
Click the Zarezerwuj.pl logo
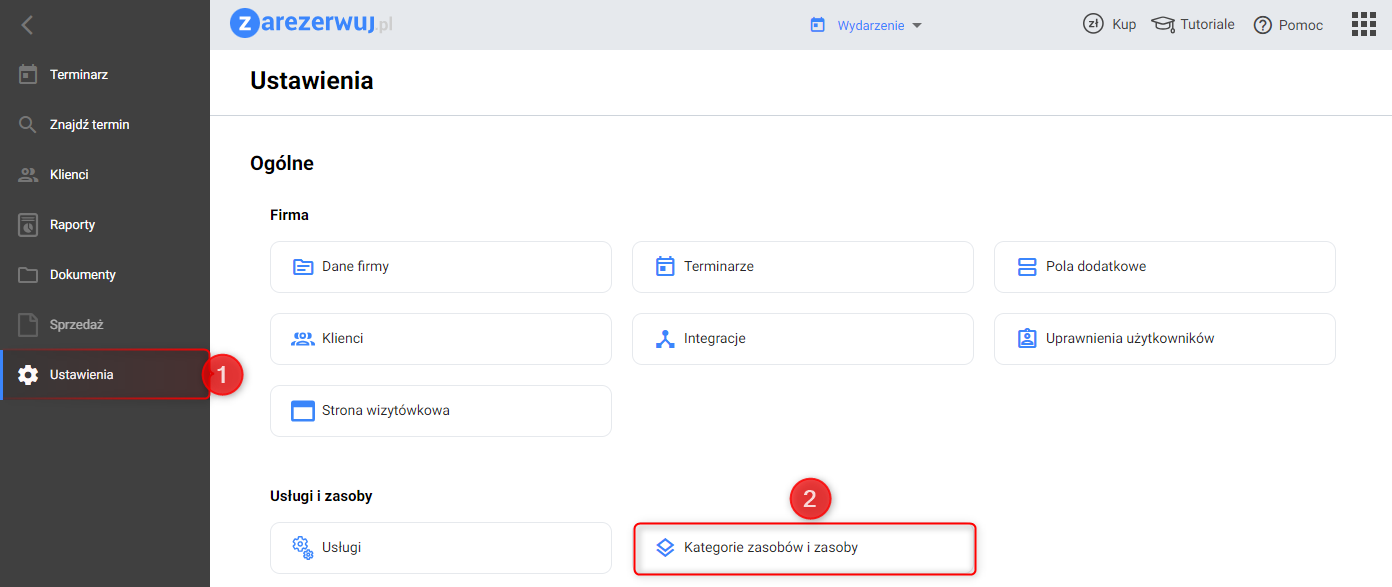point(310,24)
